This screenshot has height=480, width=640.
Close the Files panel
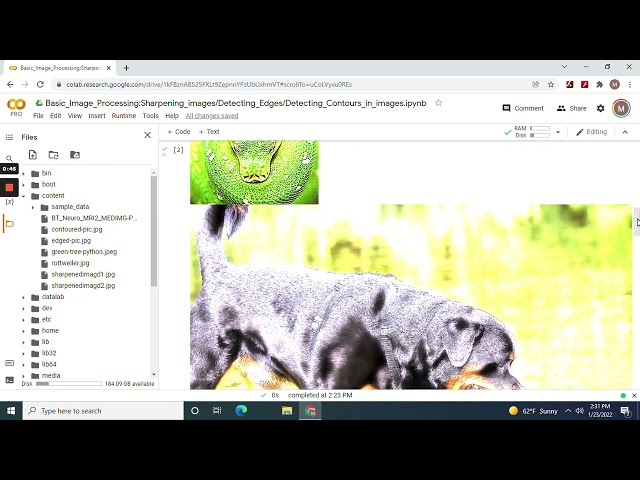tap(148, 135)
